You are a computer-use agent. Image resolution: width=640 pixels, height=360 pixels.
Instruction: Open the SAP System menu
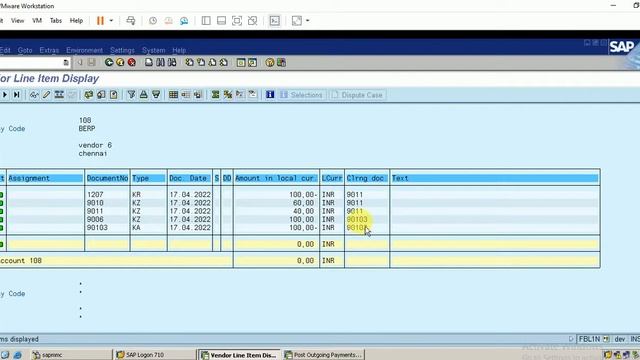[x=153, y=50]
